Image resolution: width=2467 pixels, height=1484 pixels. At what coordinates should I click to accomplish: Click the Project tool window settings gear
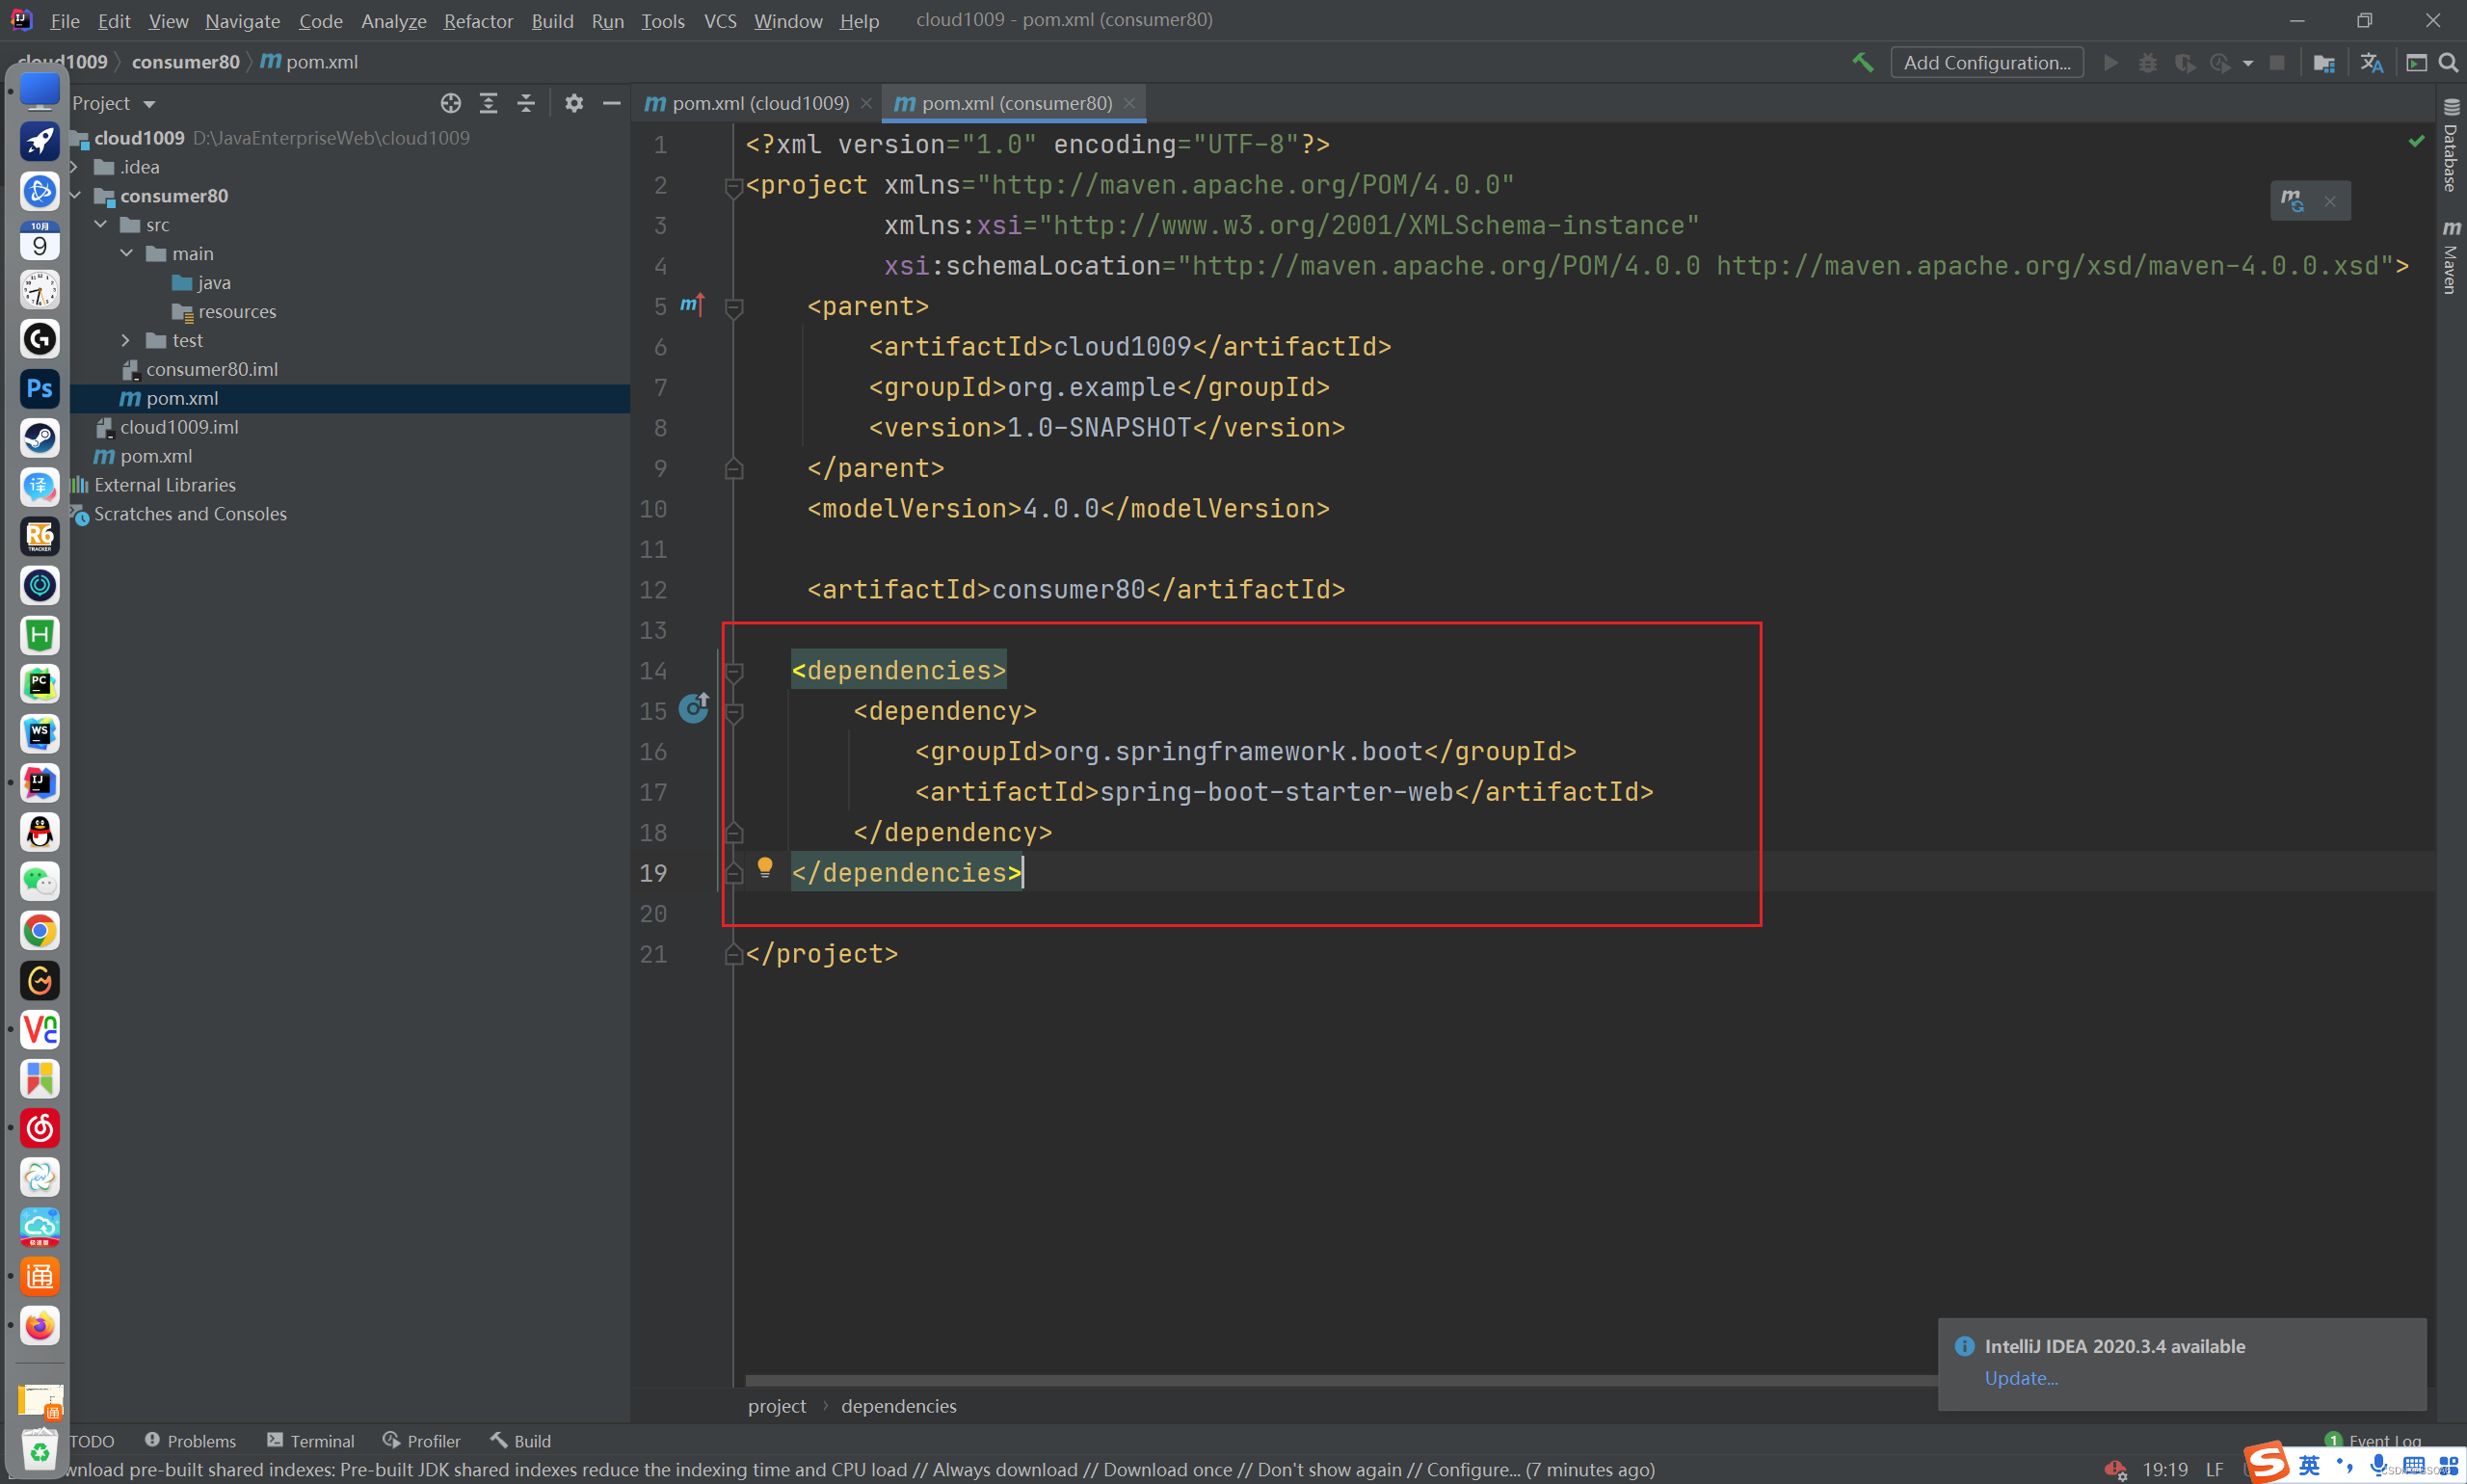pyautogui.click(x=573, y=103)
